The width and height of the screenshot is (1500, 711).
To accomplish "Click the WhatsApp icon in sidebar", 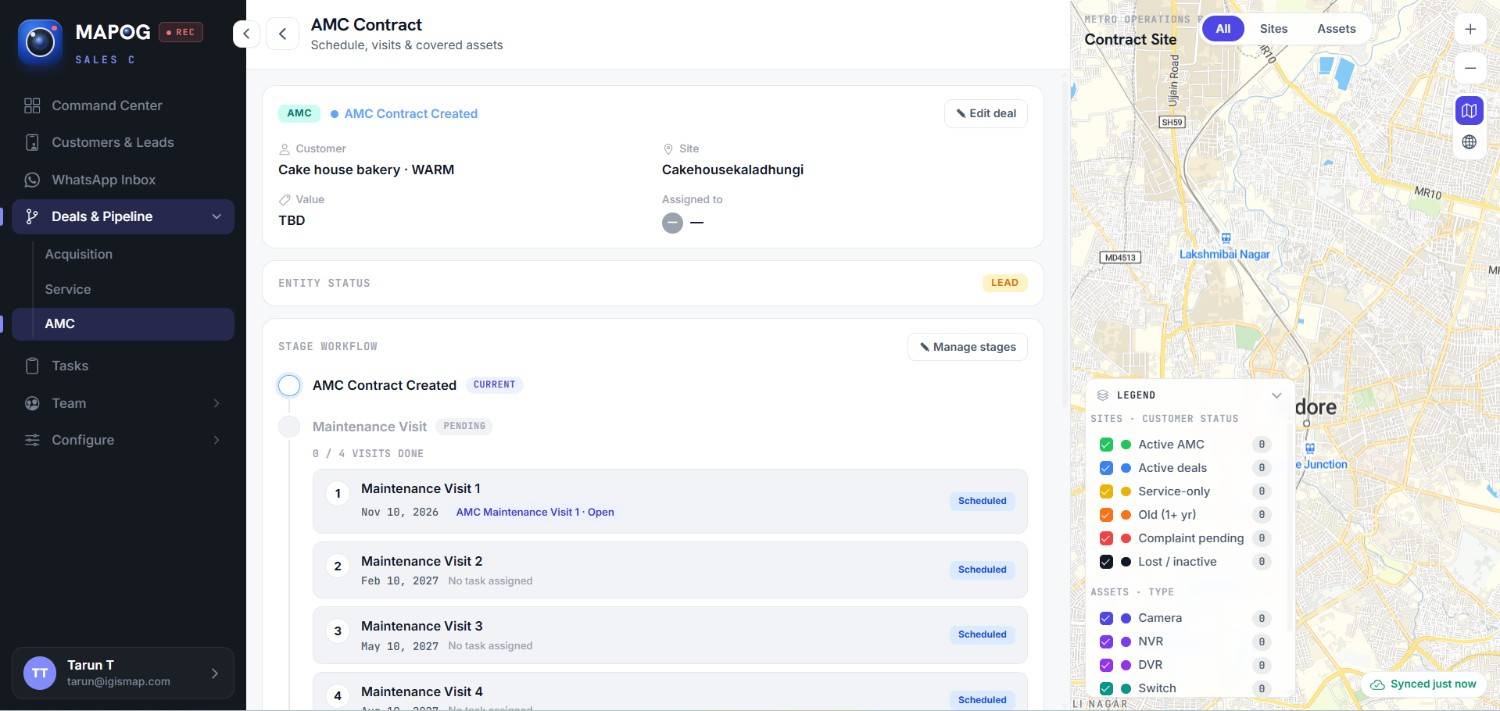I will (x=32, y=180).
